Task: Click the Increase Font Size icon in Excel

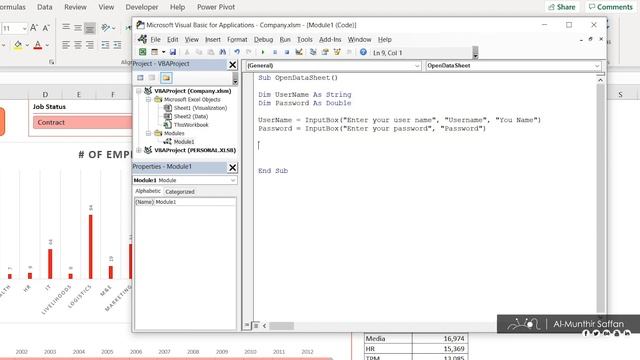Action: point(34,28)
